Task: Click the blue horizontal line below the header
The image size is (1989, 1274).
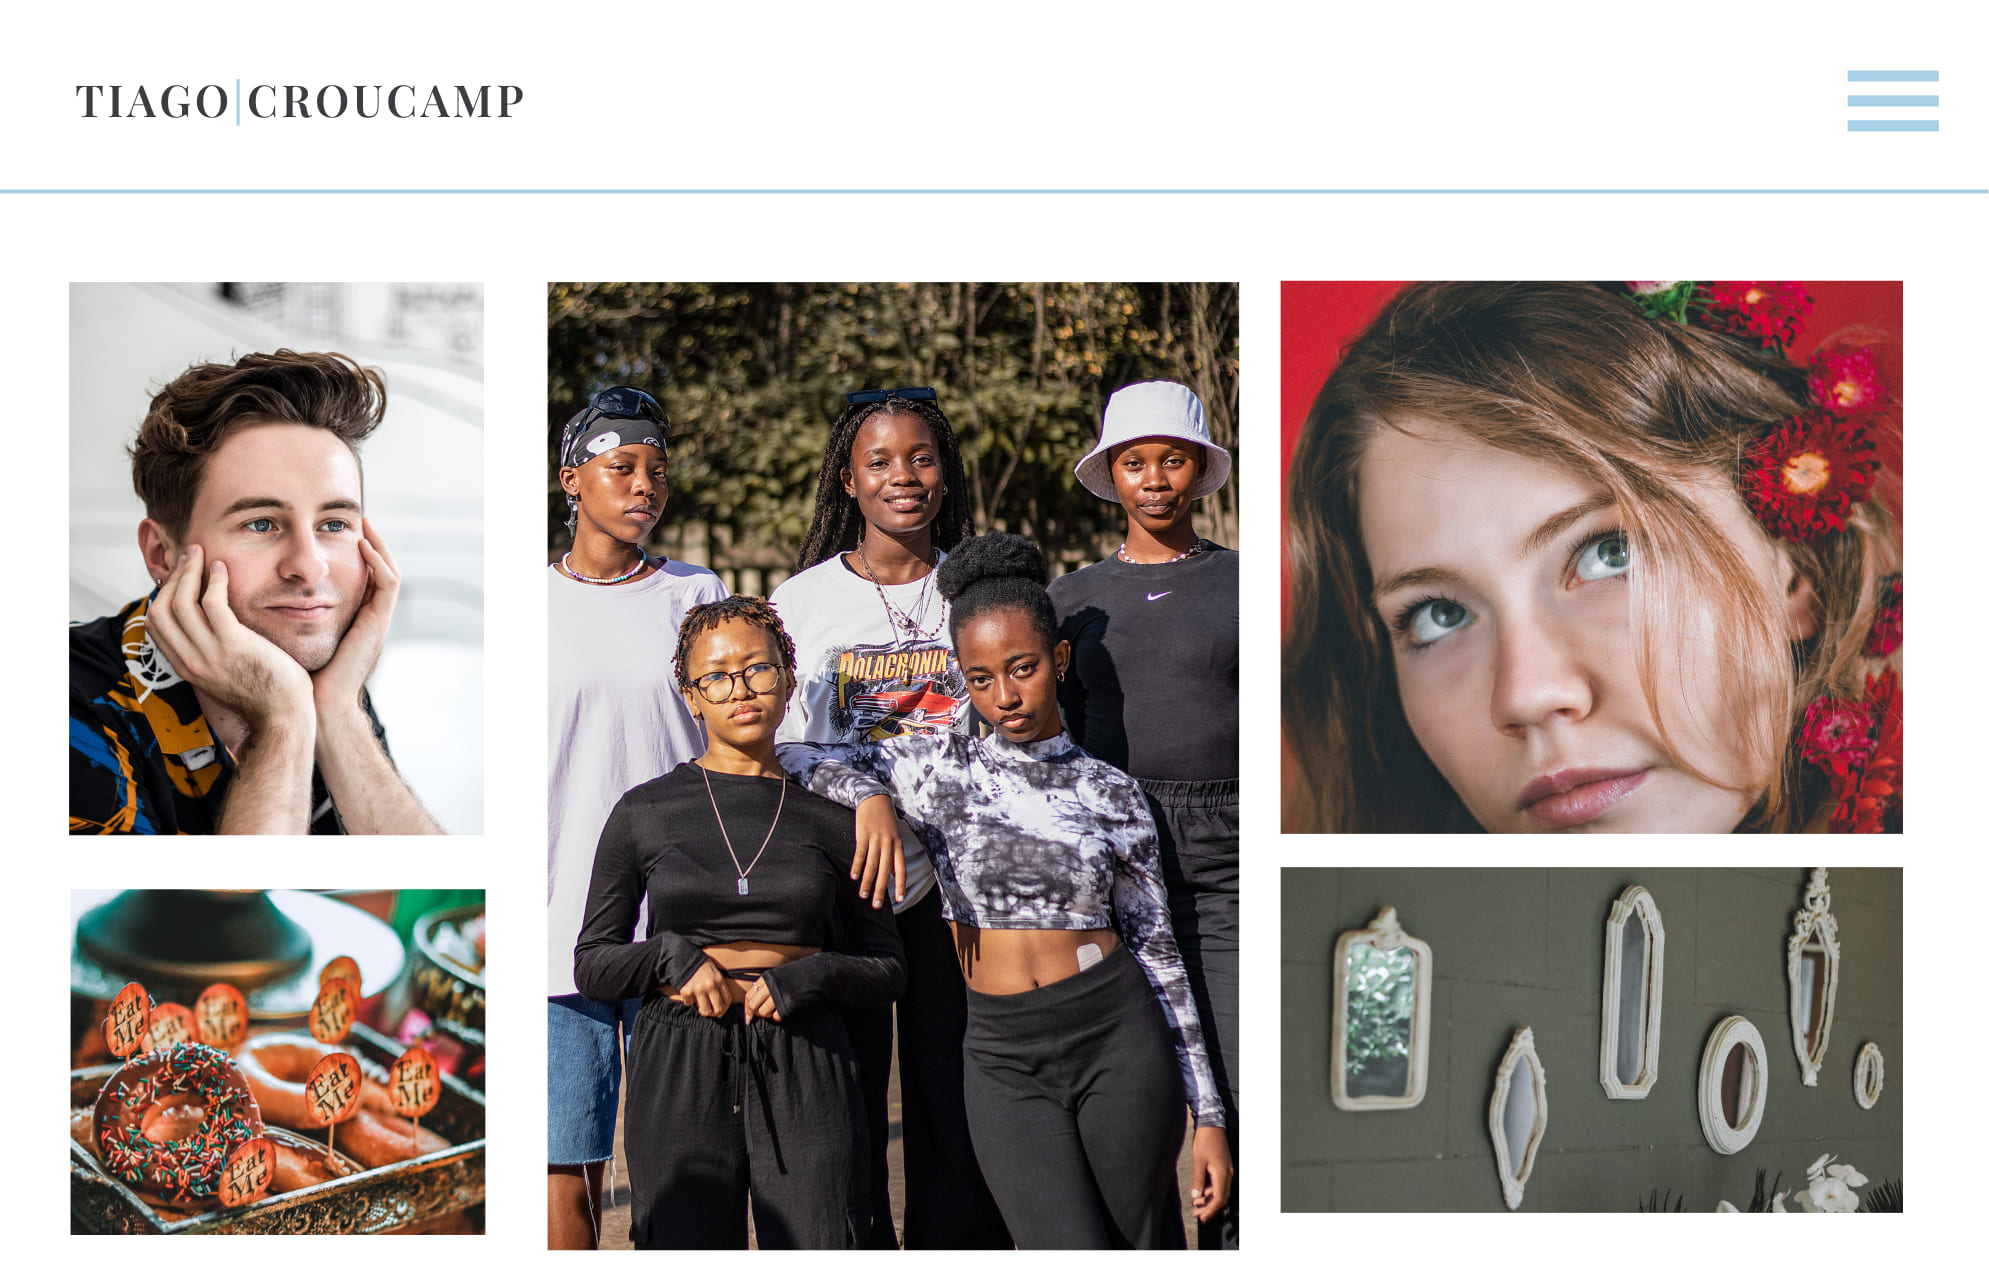Action: pyautogui.click(x=994, y=191)
